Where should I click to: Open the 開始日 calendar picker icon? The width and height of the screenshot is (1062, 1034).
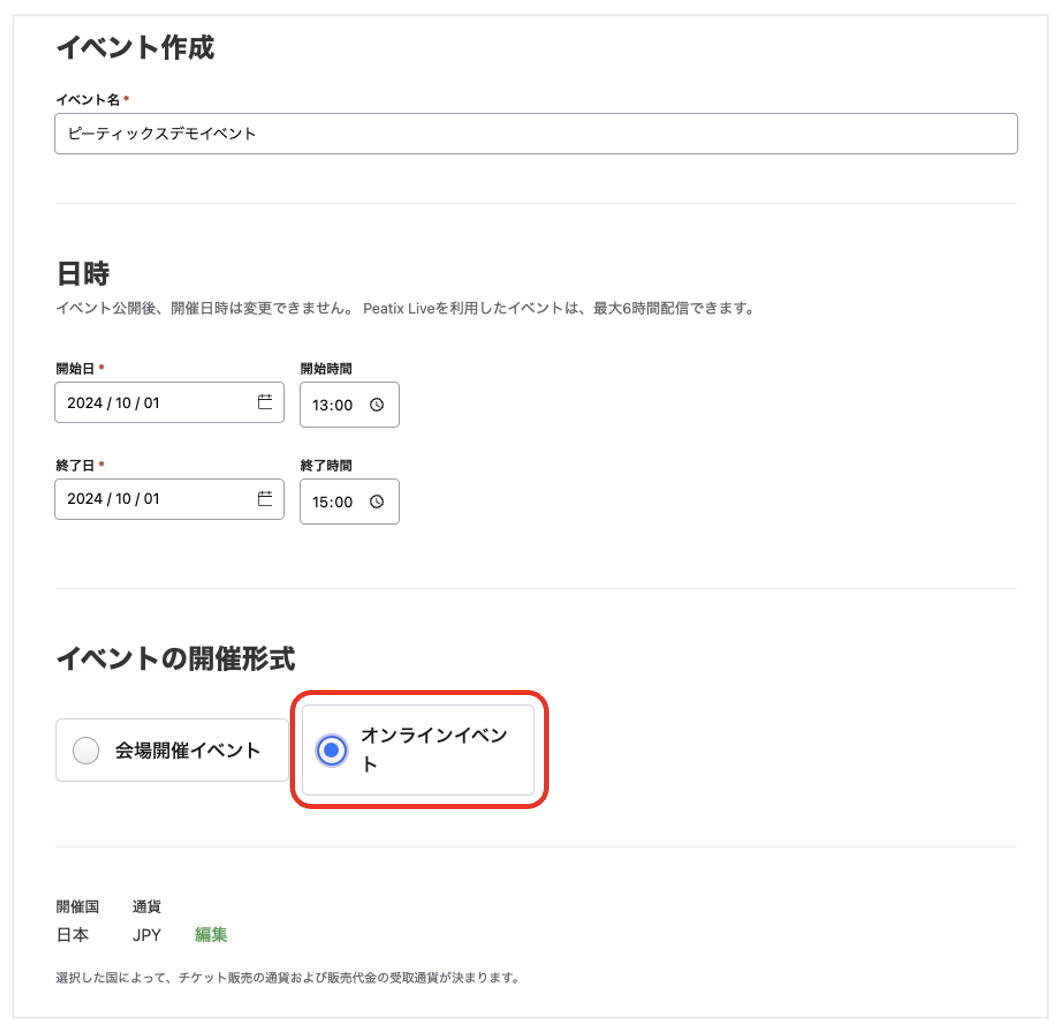tap(266, 402)
